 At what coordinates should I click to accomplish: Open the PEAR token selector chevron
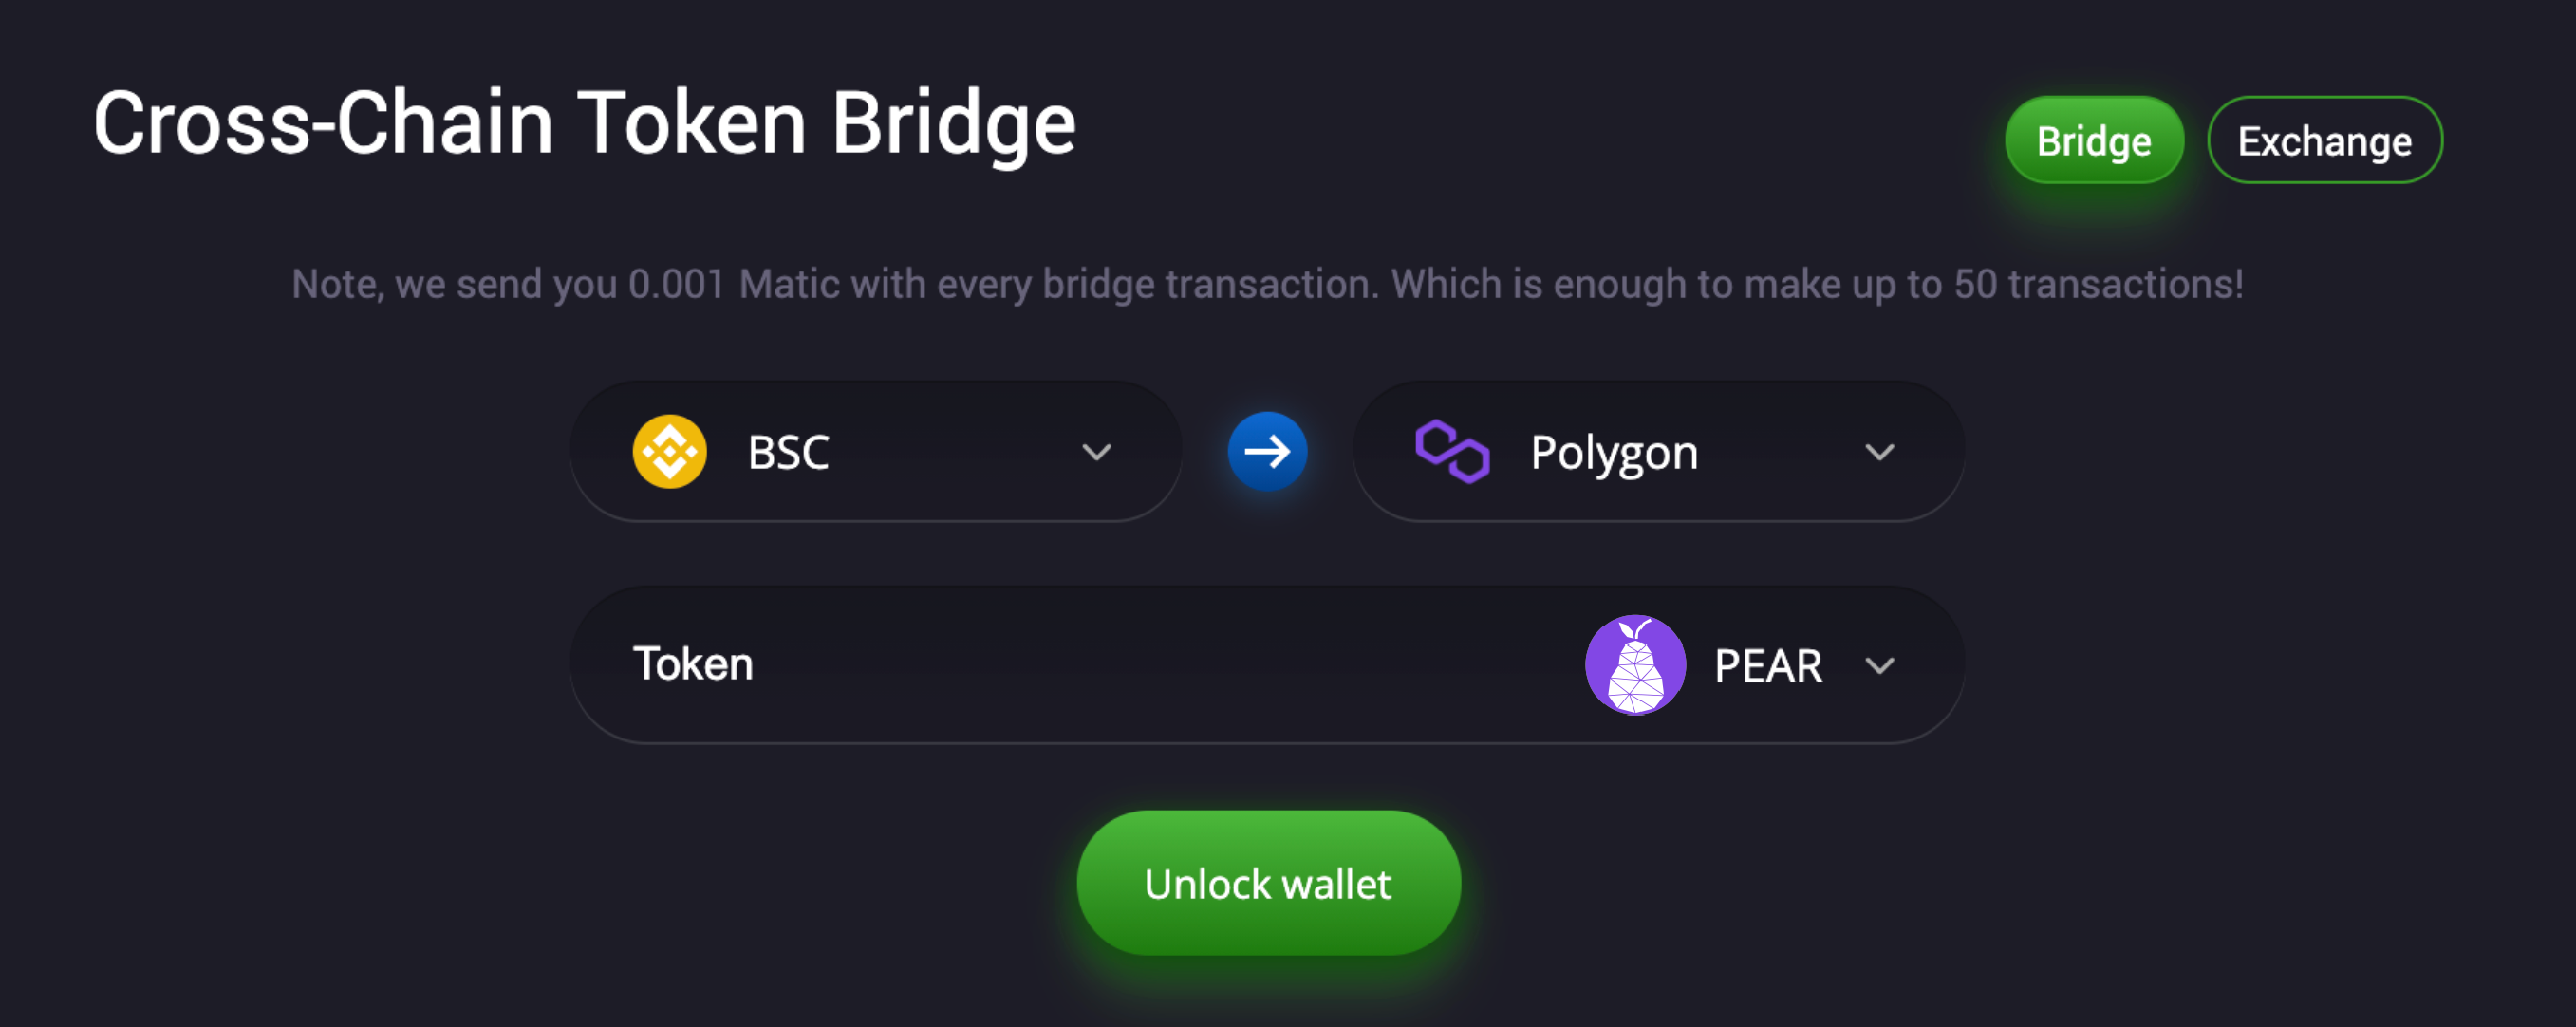[1879, 666]
